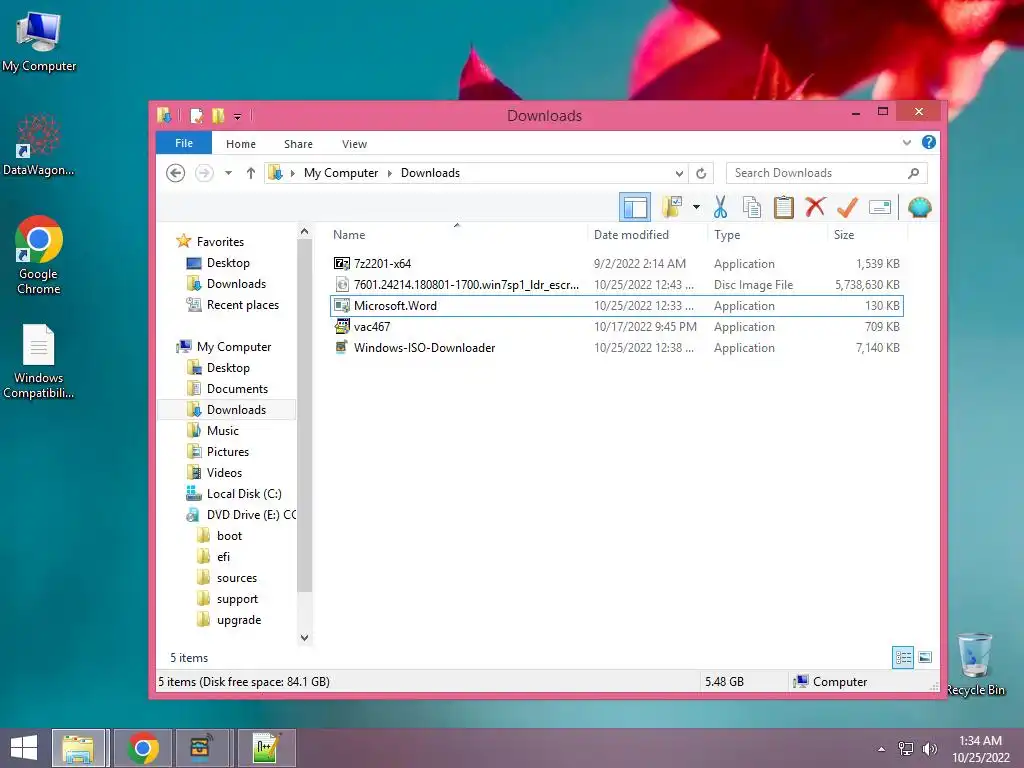Click the Forward navigation arrow
Screen dimensions: 1024x768
[204, 173]
